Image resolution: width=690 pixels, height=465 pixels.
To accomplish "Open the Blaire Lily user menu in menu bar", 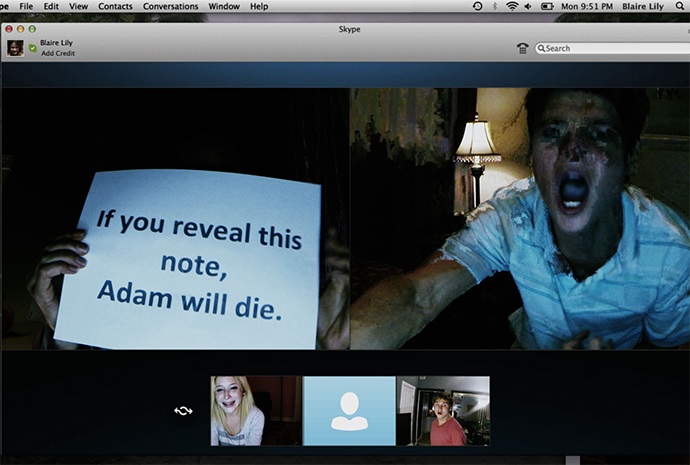I will tap(643, 6).
